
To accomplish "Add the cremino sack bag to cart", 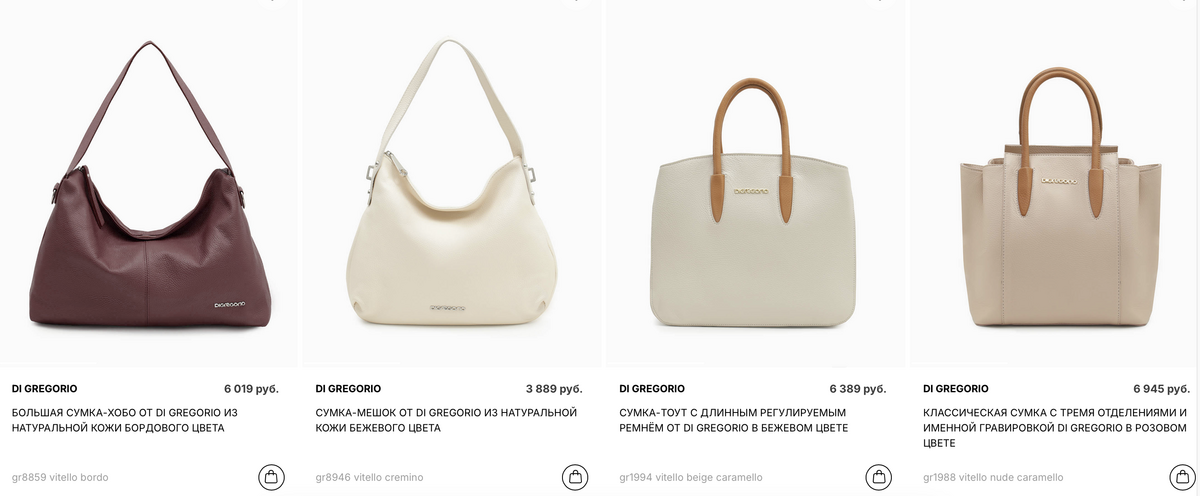I will 575,477.
